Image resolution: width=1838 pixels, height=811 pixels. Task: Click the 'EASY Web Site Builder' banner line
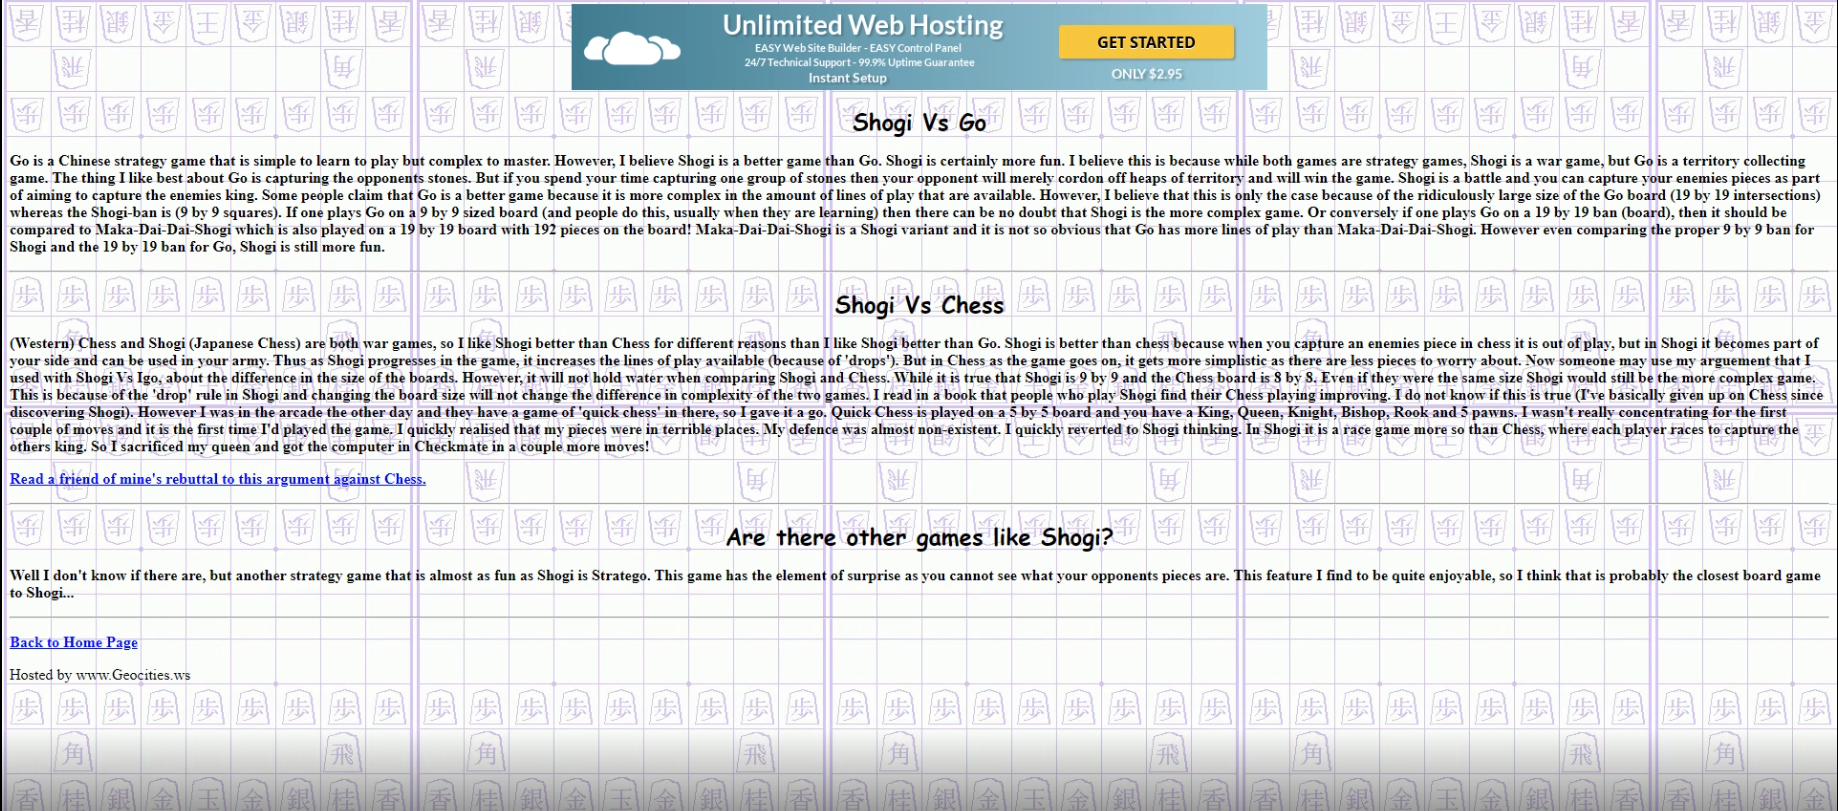(858, 48)
